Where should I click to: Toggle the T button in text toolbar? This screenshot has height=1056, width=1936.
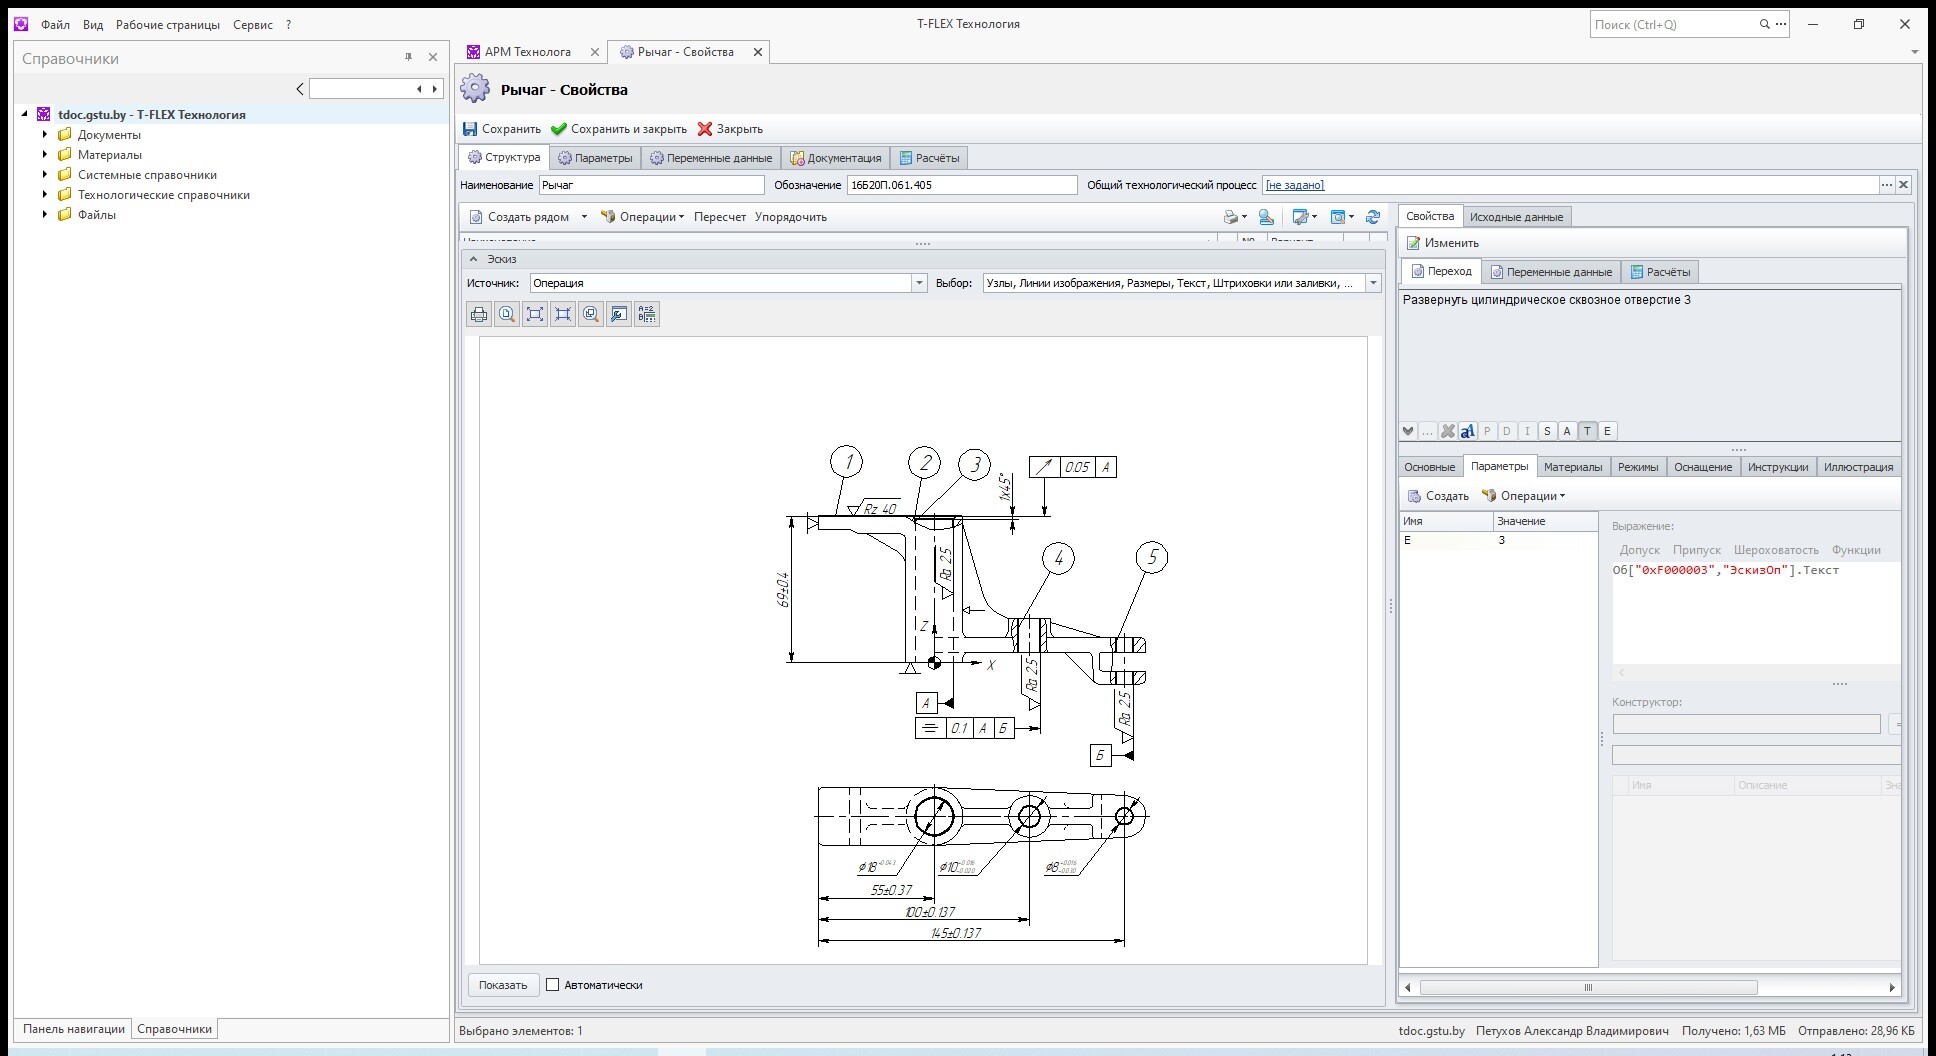[1587, 431]
